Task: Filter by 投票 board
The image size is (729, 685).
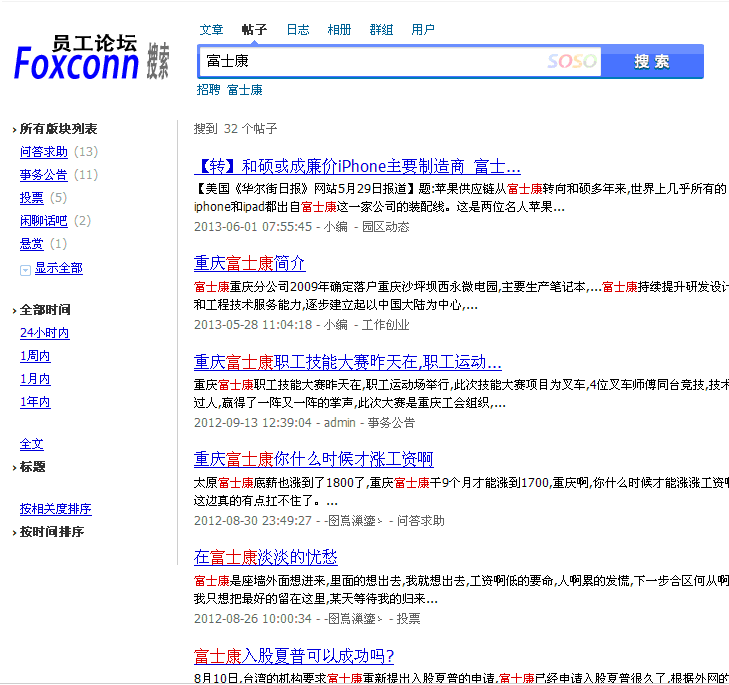Action: coord(32,198)
